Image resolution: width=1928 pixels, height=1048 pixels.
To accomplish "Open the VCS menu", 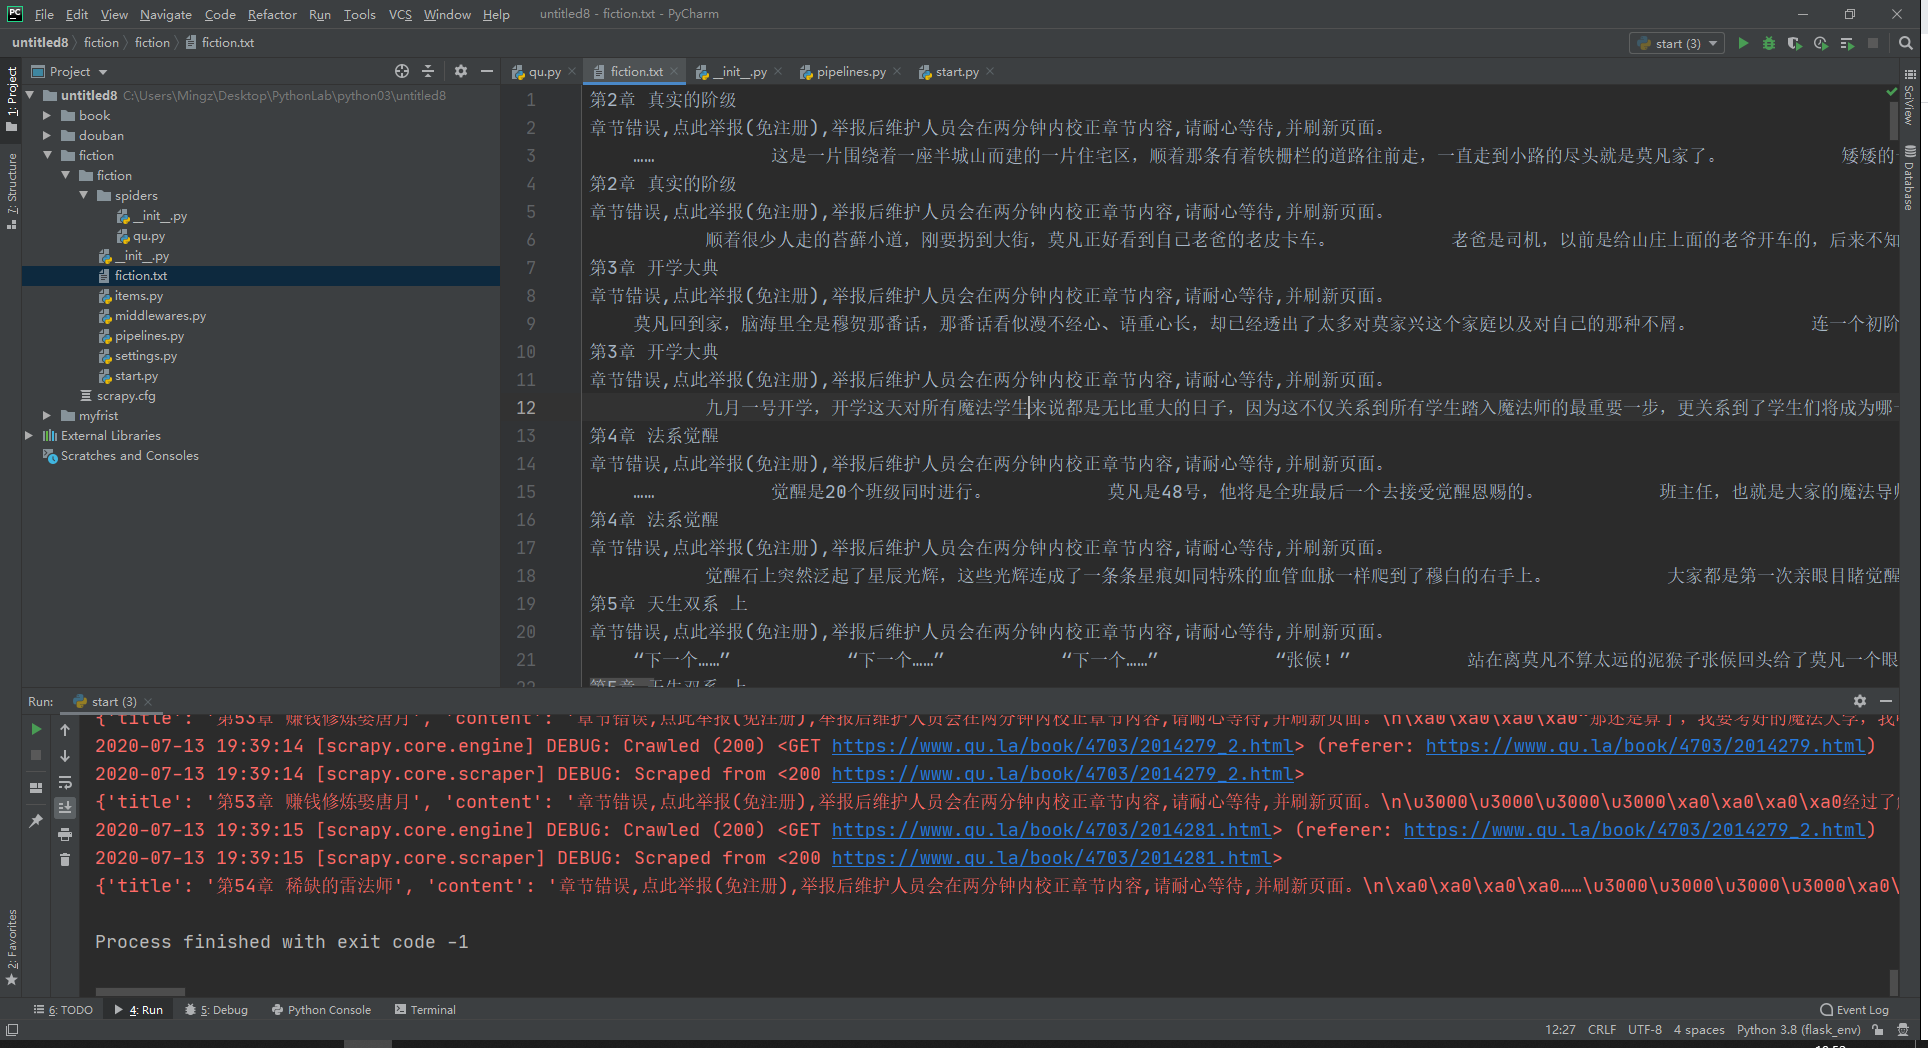I will click(x=400, y=14).
